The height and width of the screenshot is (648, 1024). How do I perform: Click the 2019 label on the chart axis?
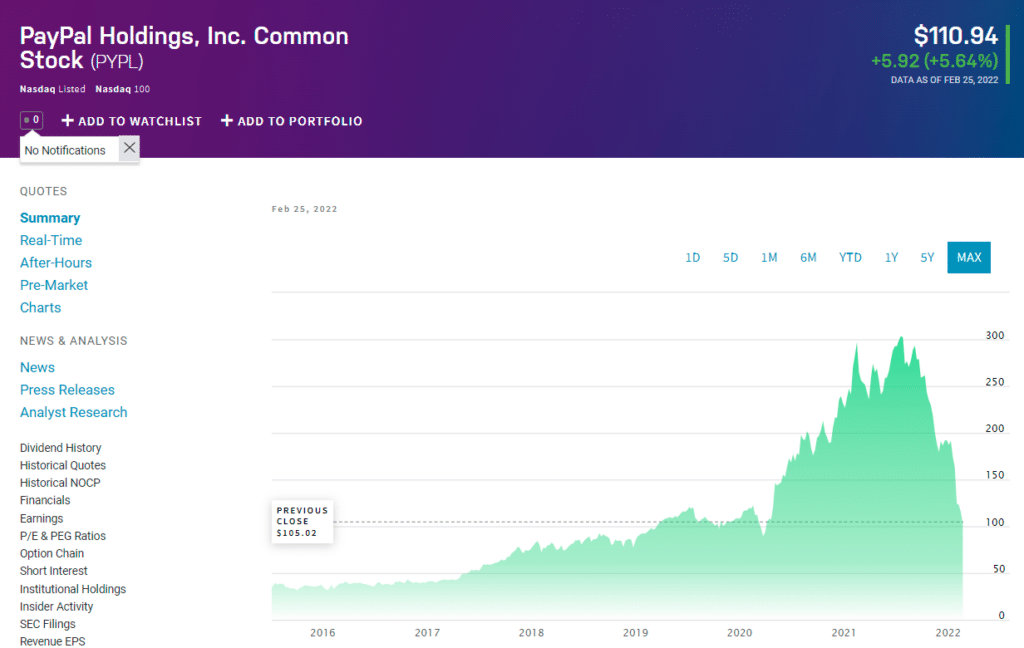(x=635, y=632)
